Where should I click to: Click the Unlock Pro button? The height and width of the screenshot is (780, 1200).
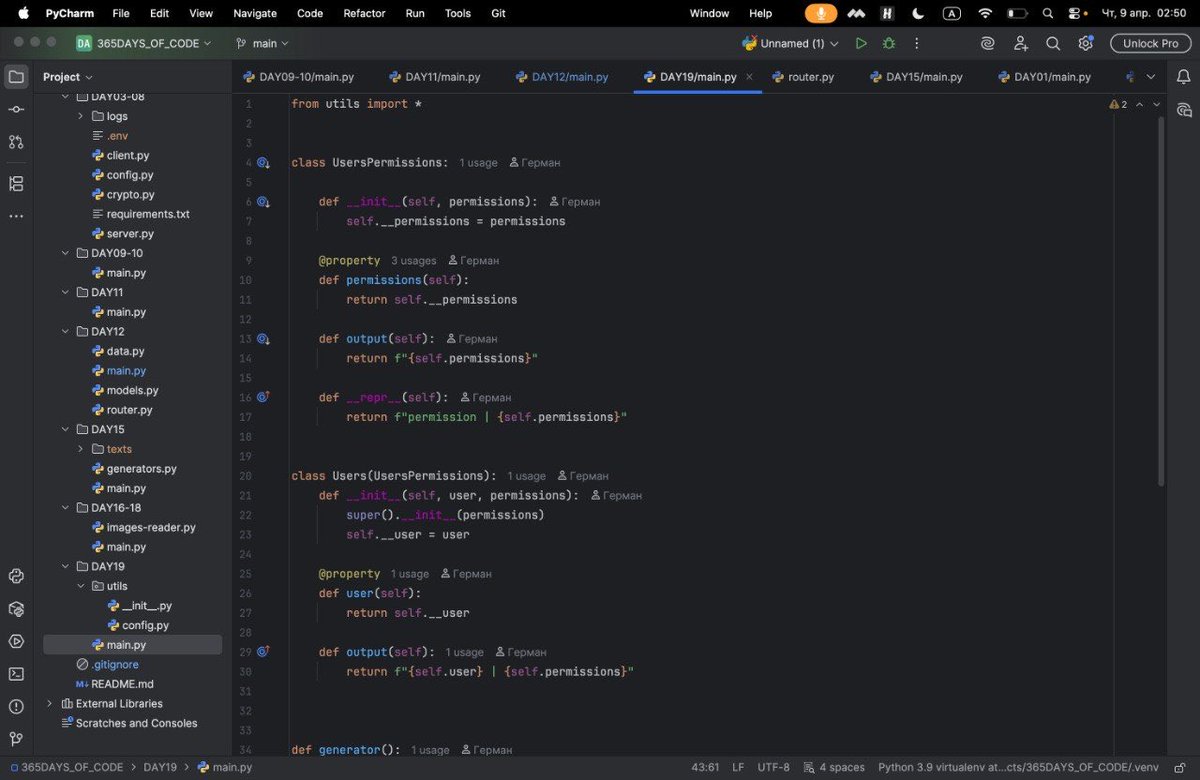[1151, 43]
